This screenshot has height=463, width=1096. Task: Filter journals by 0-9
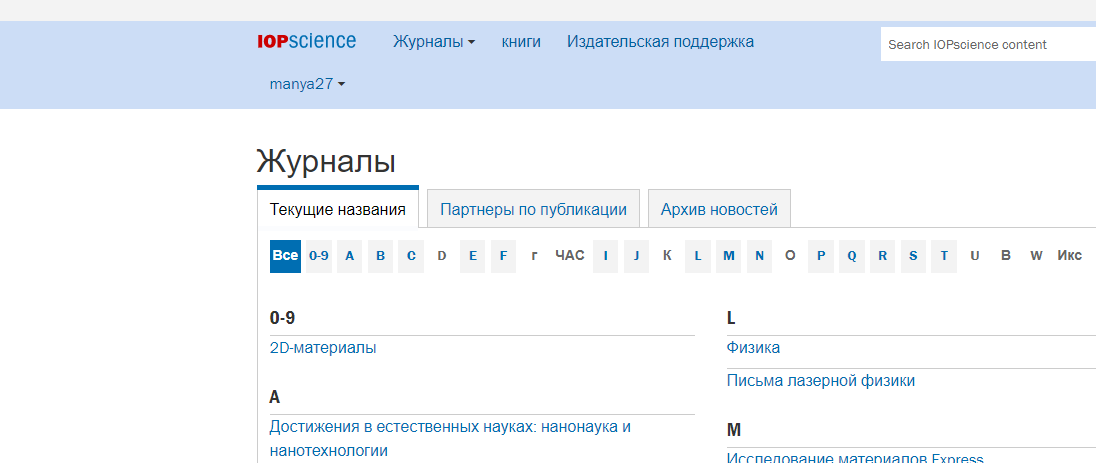(x=319, y=256)
